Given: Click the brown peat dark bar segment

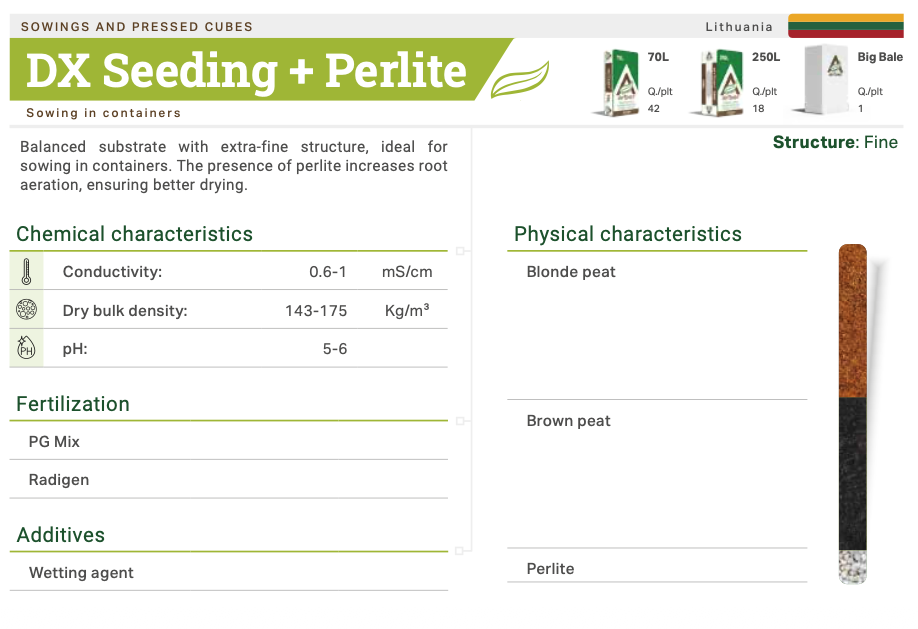Looking at the screenshot, I should coord(852,472).
